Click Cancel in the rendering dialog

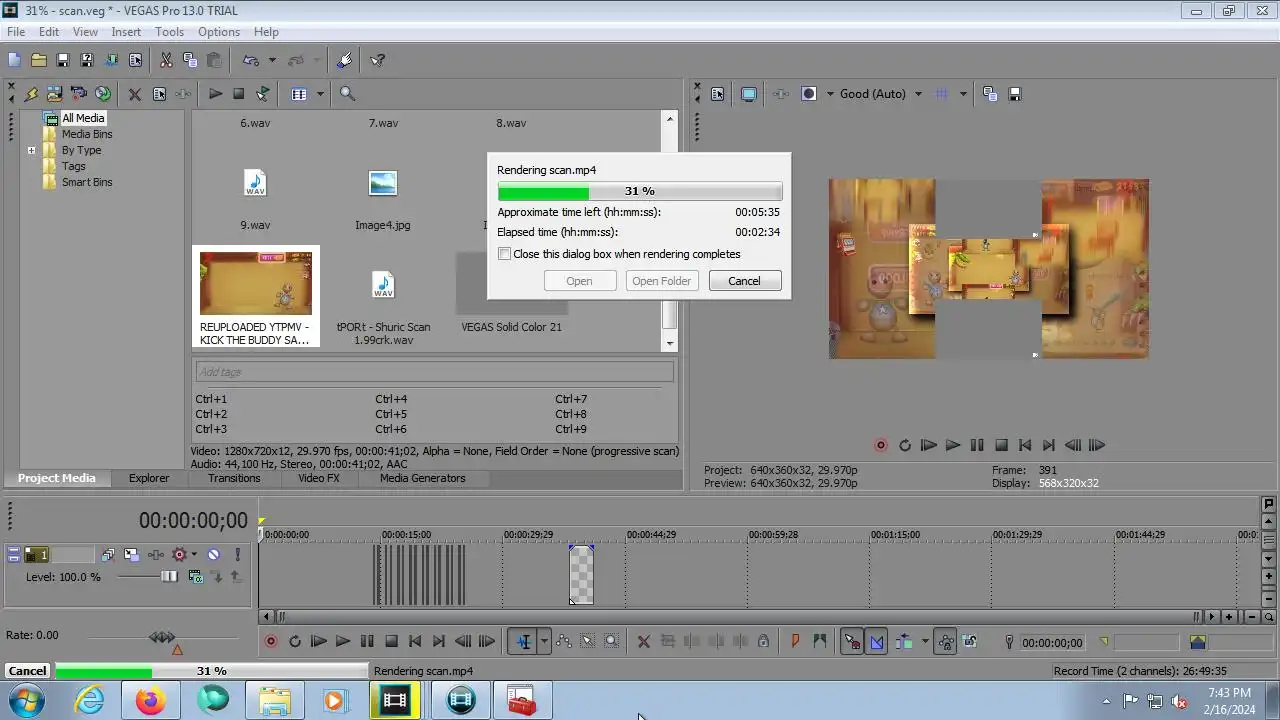745,281
